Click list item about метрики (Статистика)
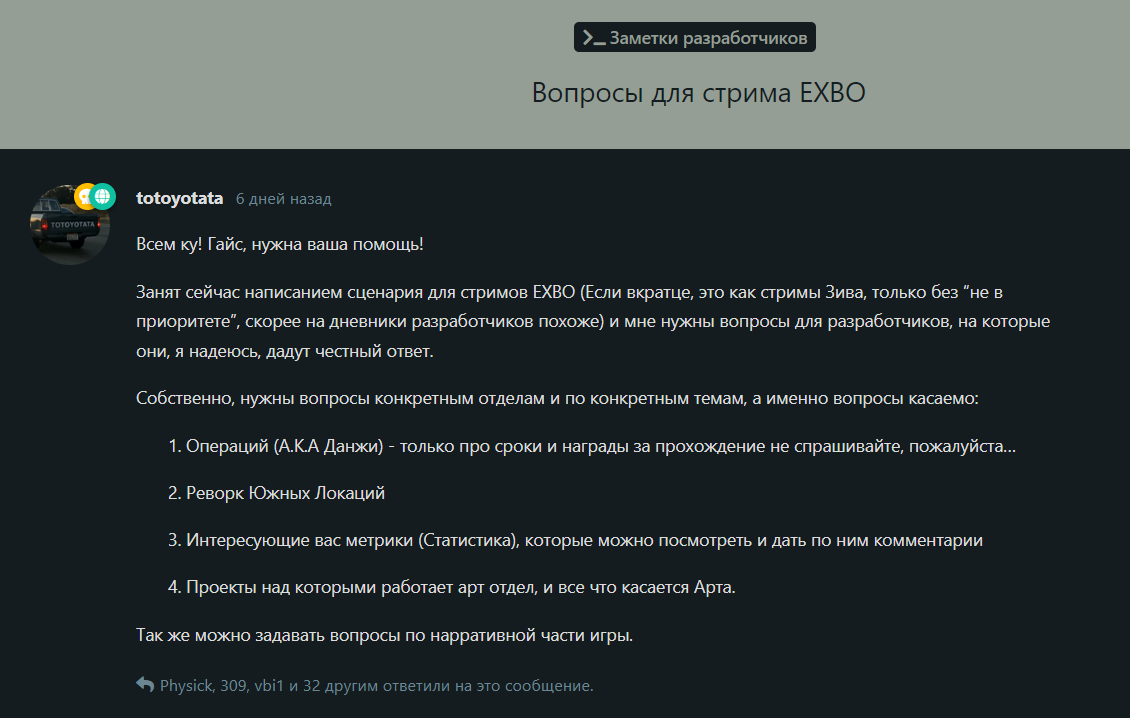Screen dimensions: 1130x718 (x=575, y=540)
